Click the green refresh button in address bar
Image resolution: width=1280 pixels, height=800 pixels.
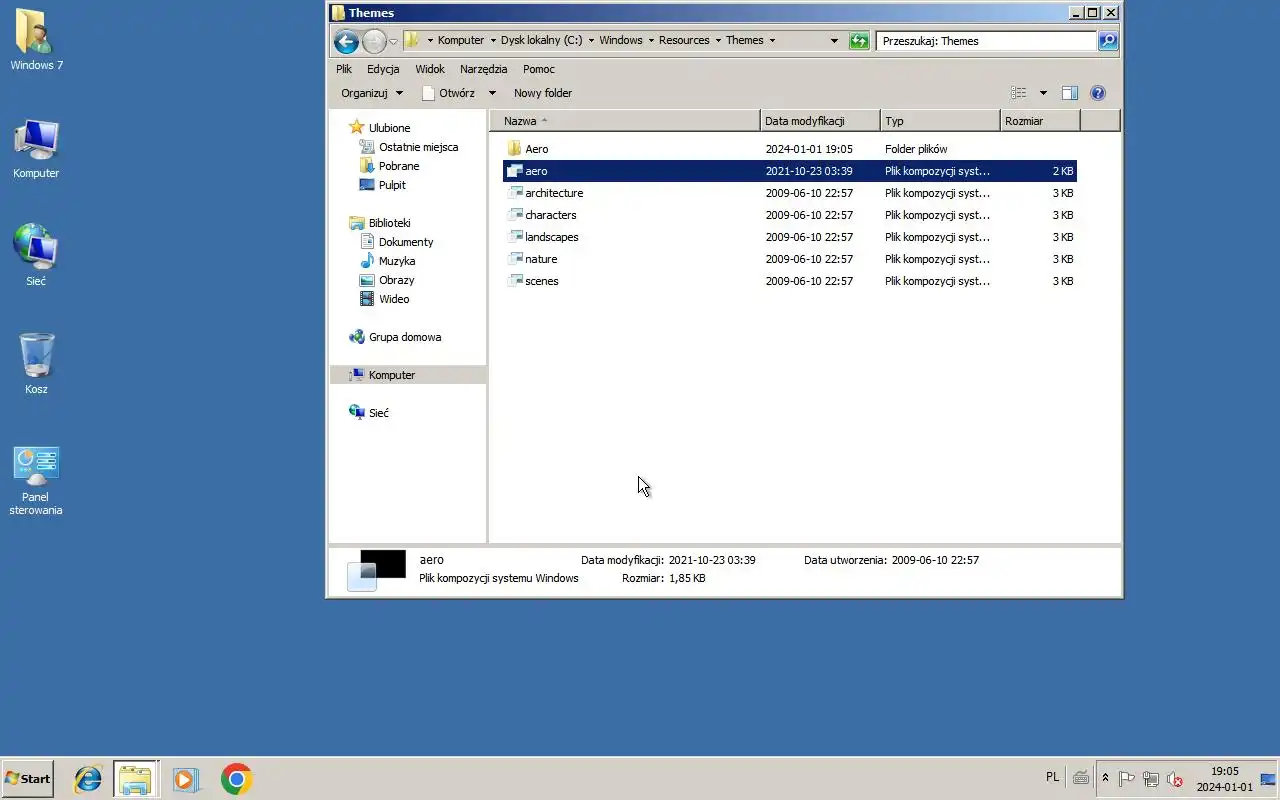859,41
